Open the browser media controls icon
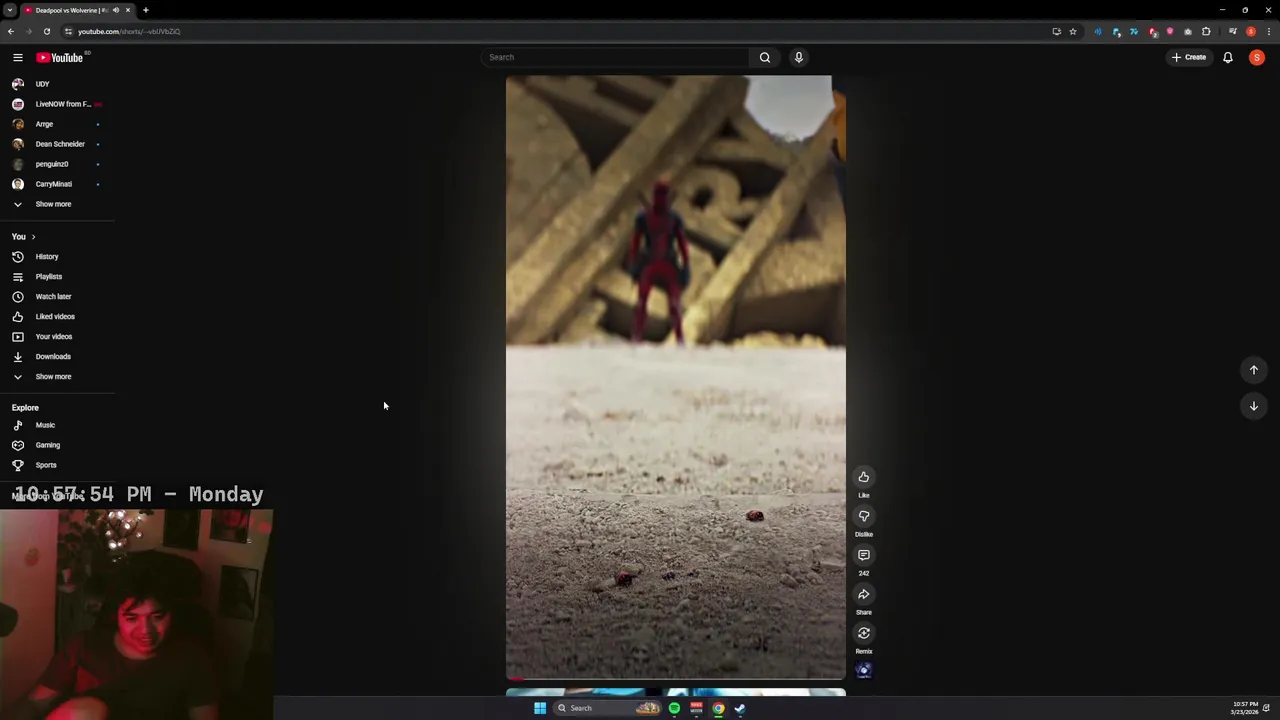The image size is (1280, 720). pyautogui.click(x=1233, y=31)
